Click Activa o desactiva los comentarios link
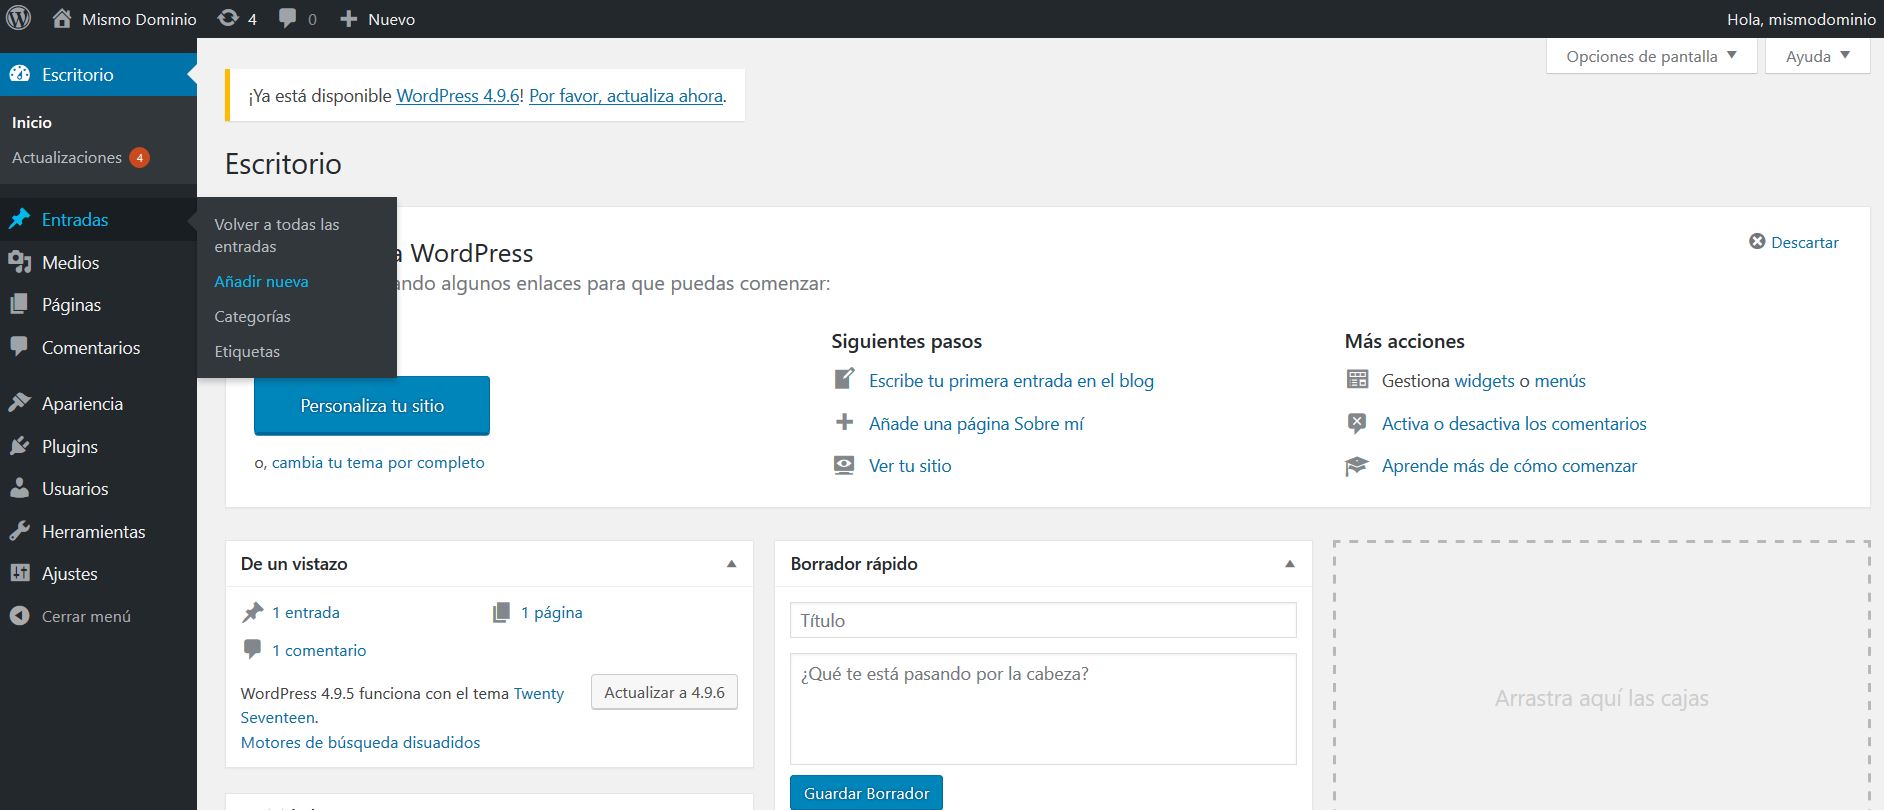Image resolution: width=1884 pixels, height=810 pixels. pos(1514,423)
